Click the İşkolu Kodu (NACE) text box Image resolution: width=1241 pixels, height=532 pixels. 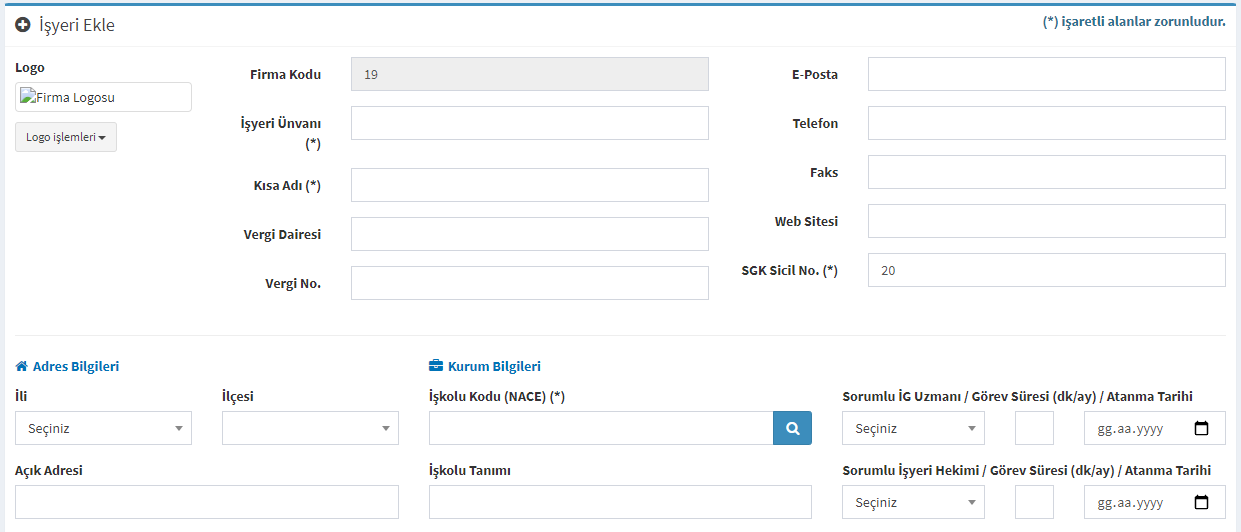601,428
